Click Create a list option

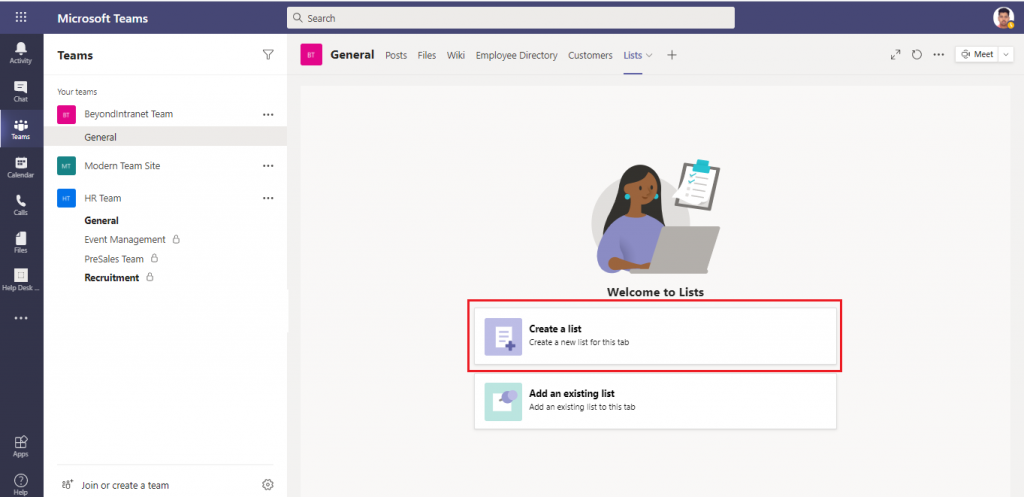[655, 336]
